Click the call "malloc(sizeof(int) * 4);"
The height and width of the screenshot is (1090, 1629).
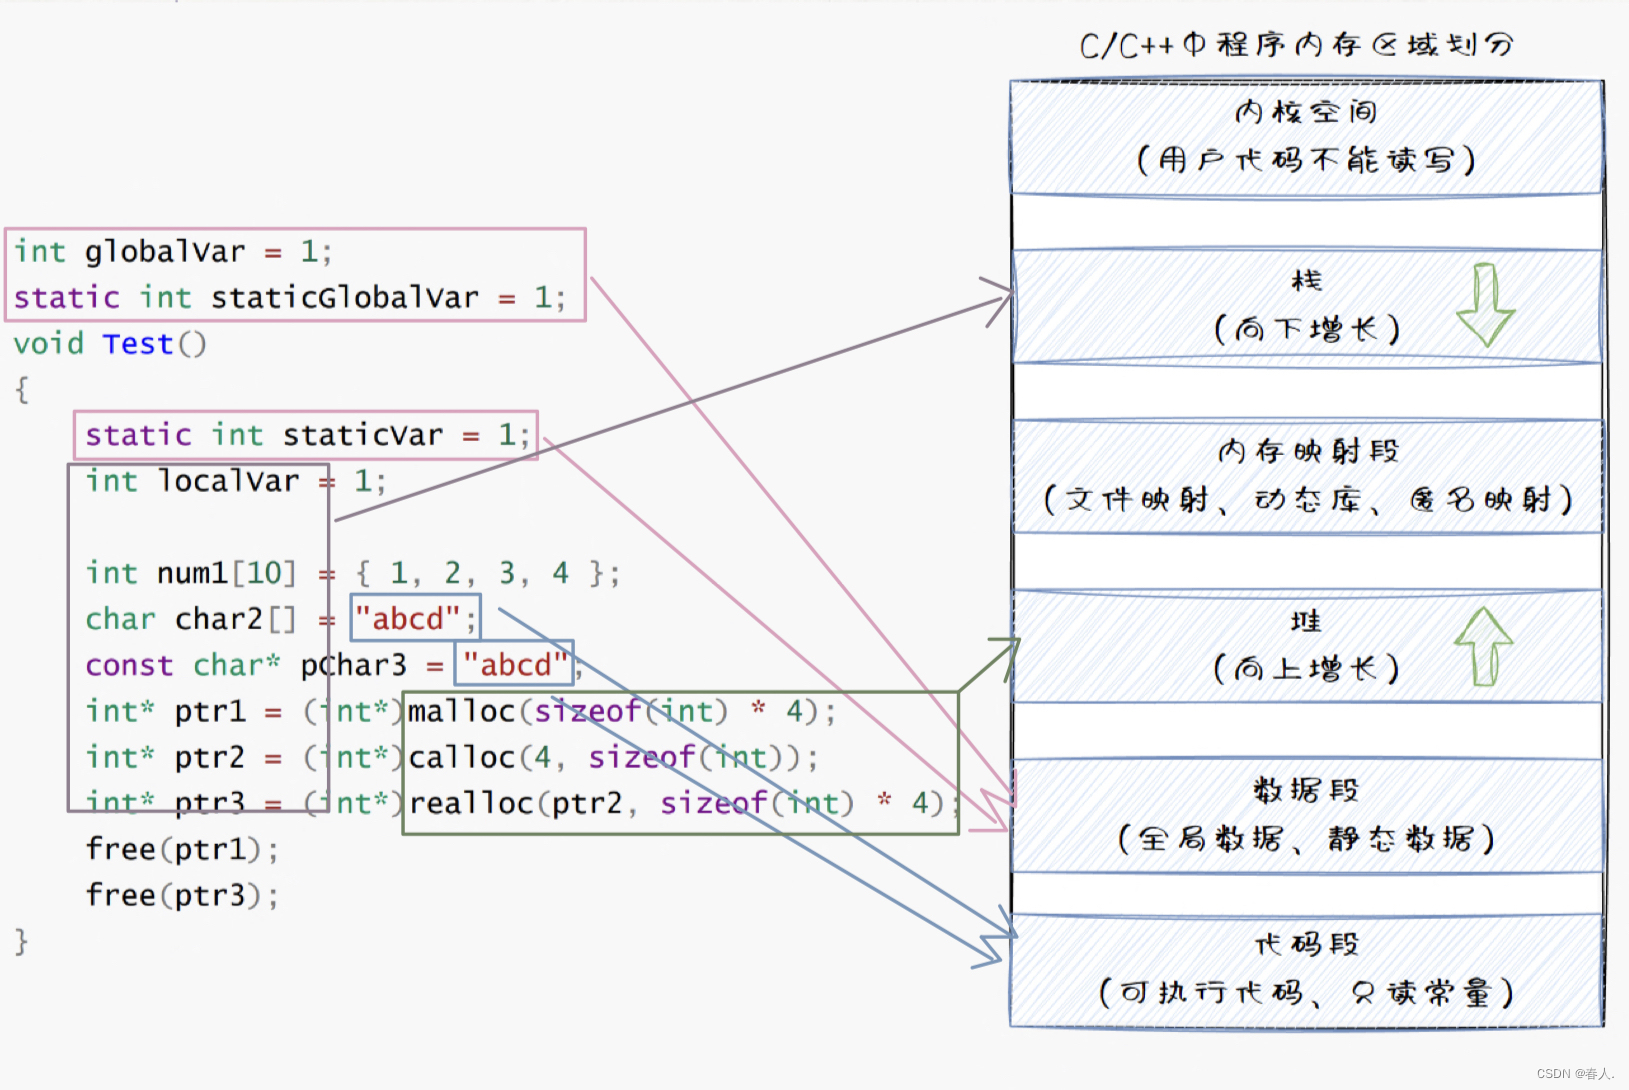point(621,711)
